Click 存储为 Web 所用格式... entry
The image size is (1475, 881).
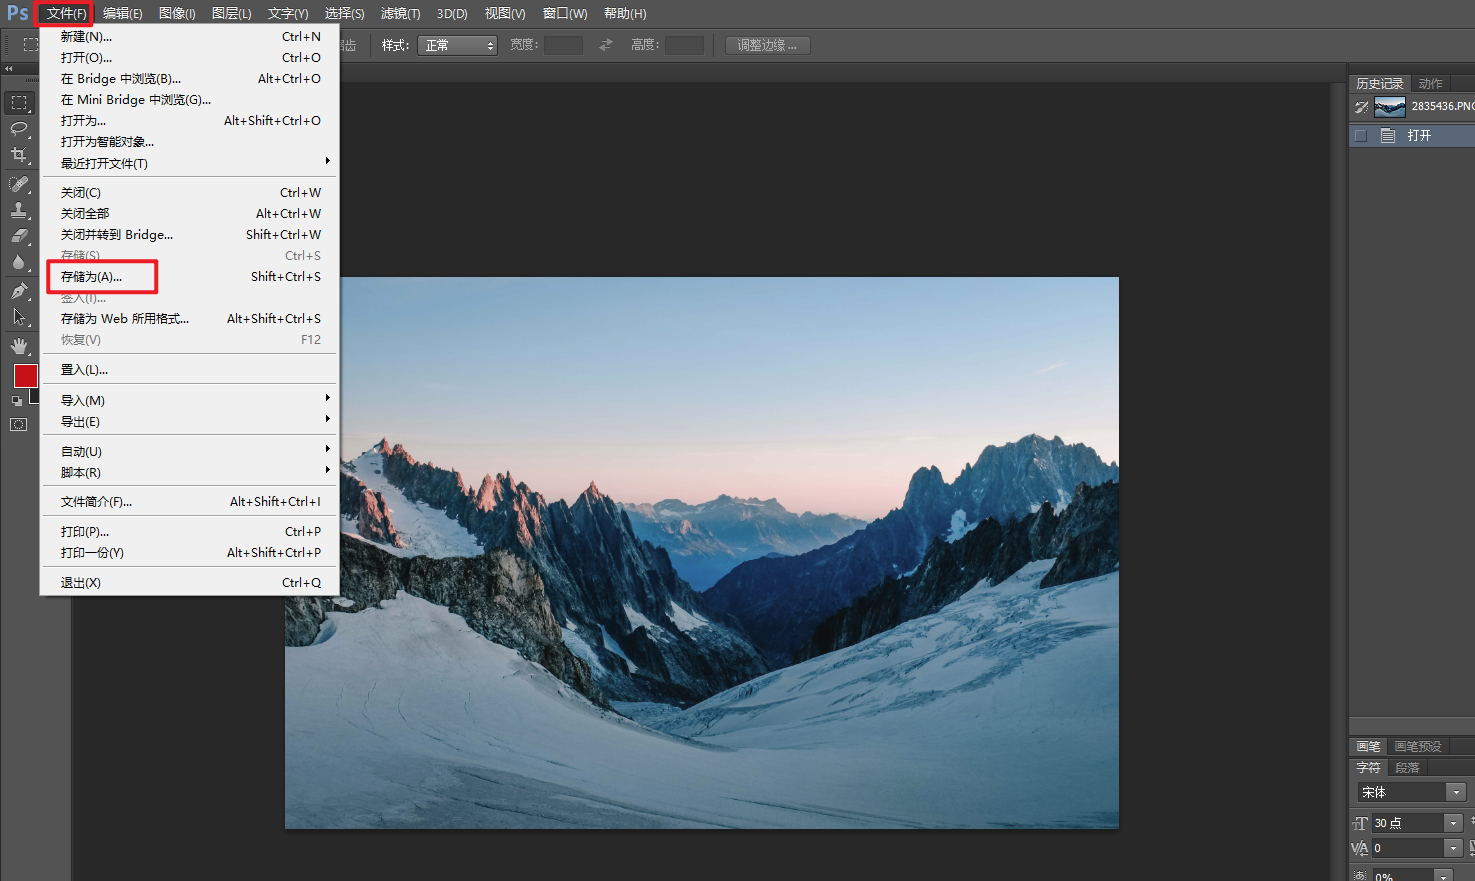click(x=125, y=319)
